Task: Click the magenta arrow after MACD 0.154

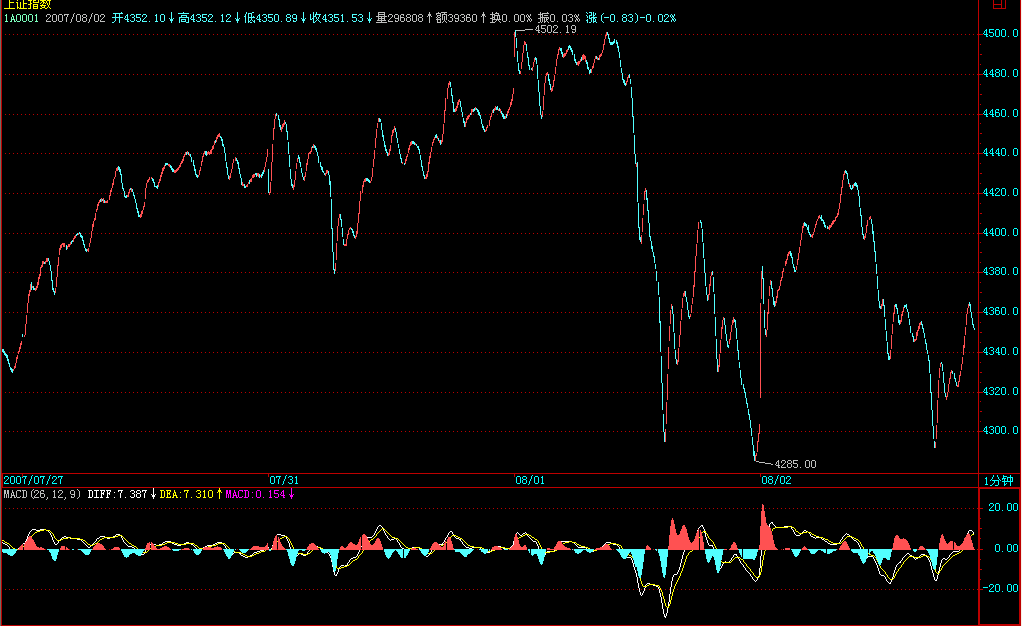Action: click(x=291, y=495)
